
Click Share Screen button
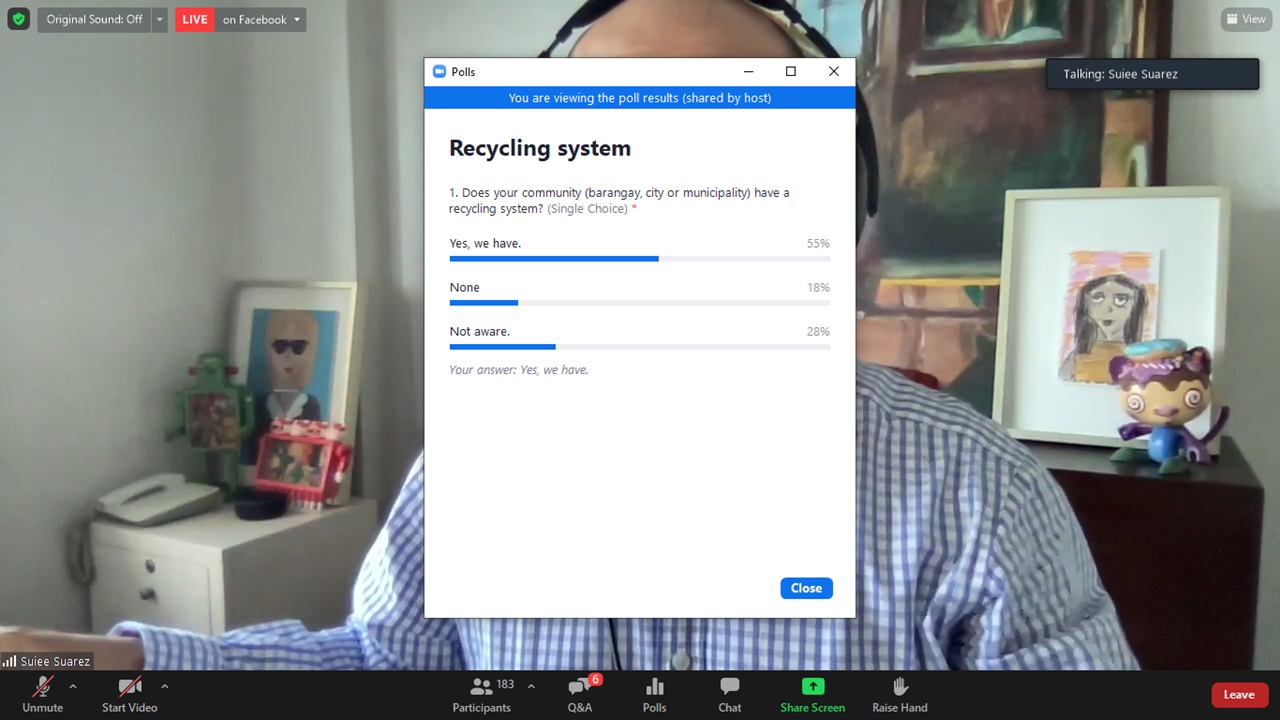813,694
